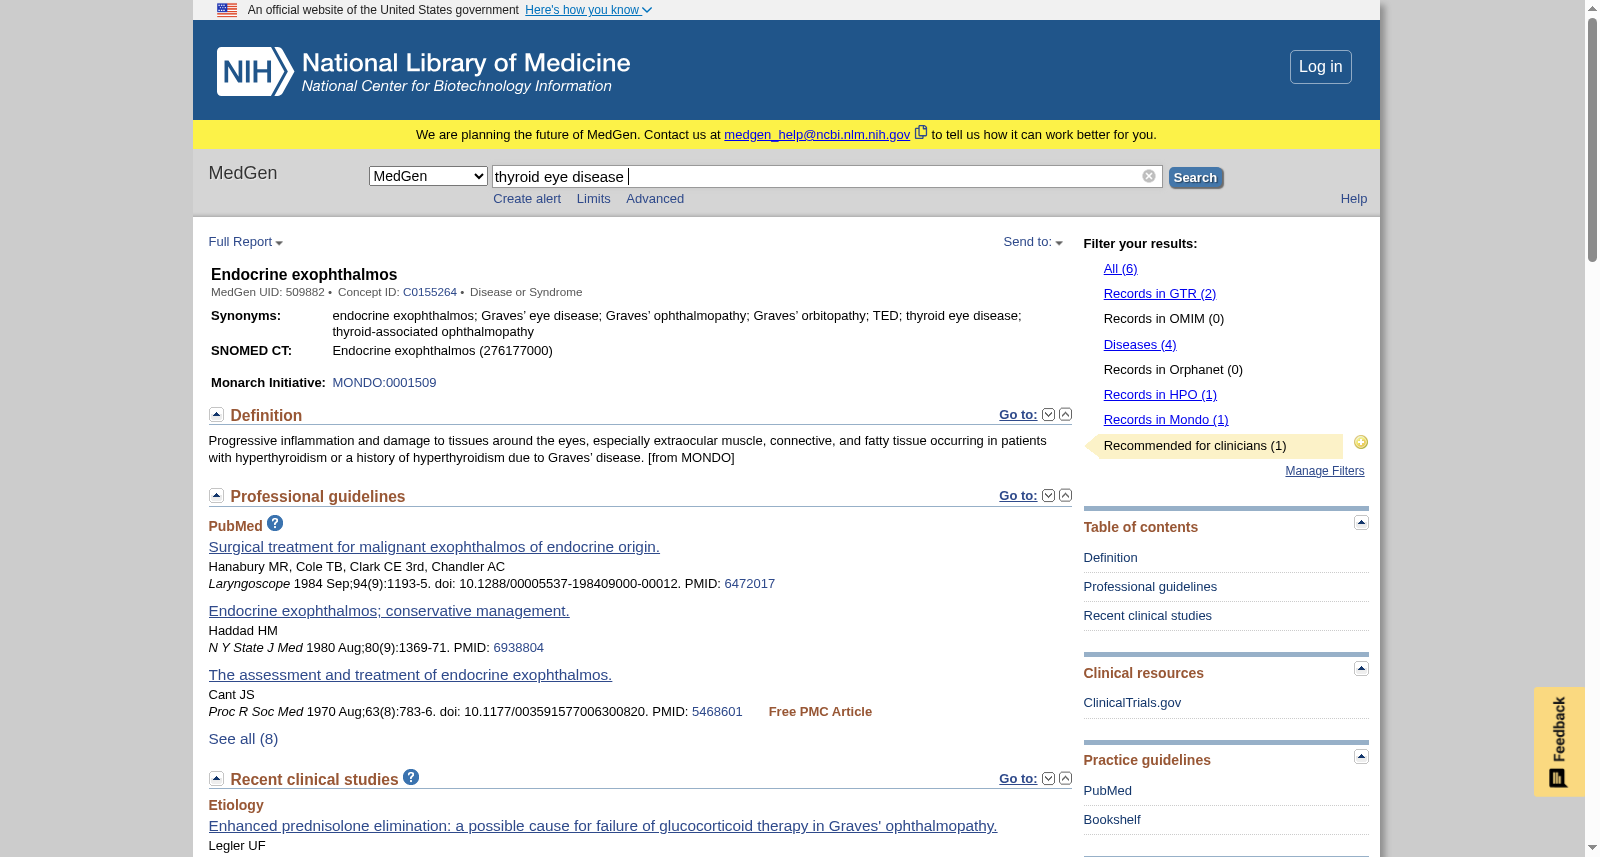The image size is (1600, 857).
Task: Collapse the Recent clinical studies section toggle
Action: coord(216,778)
